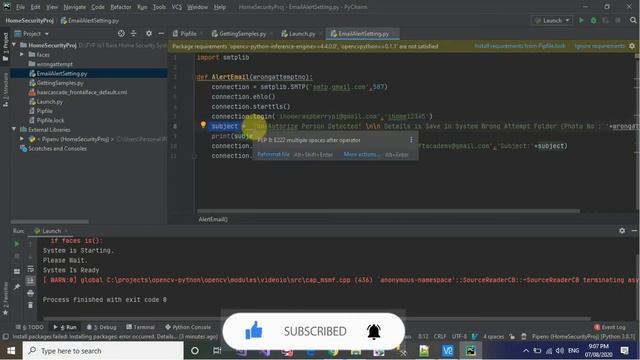Open Task View on the taskbar

click(217, 351)
